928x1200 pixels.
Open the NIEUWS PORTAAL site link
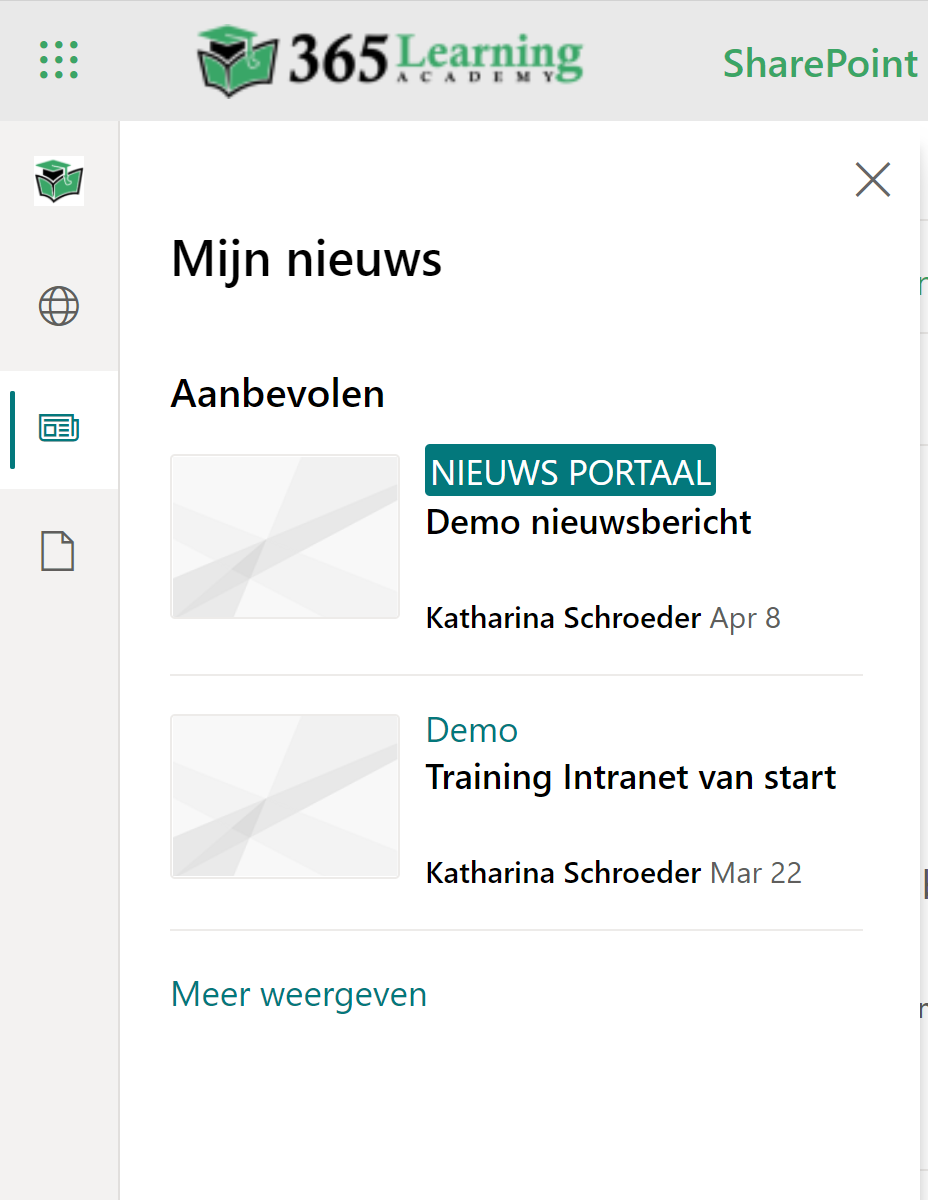tap(570, 471)
